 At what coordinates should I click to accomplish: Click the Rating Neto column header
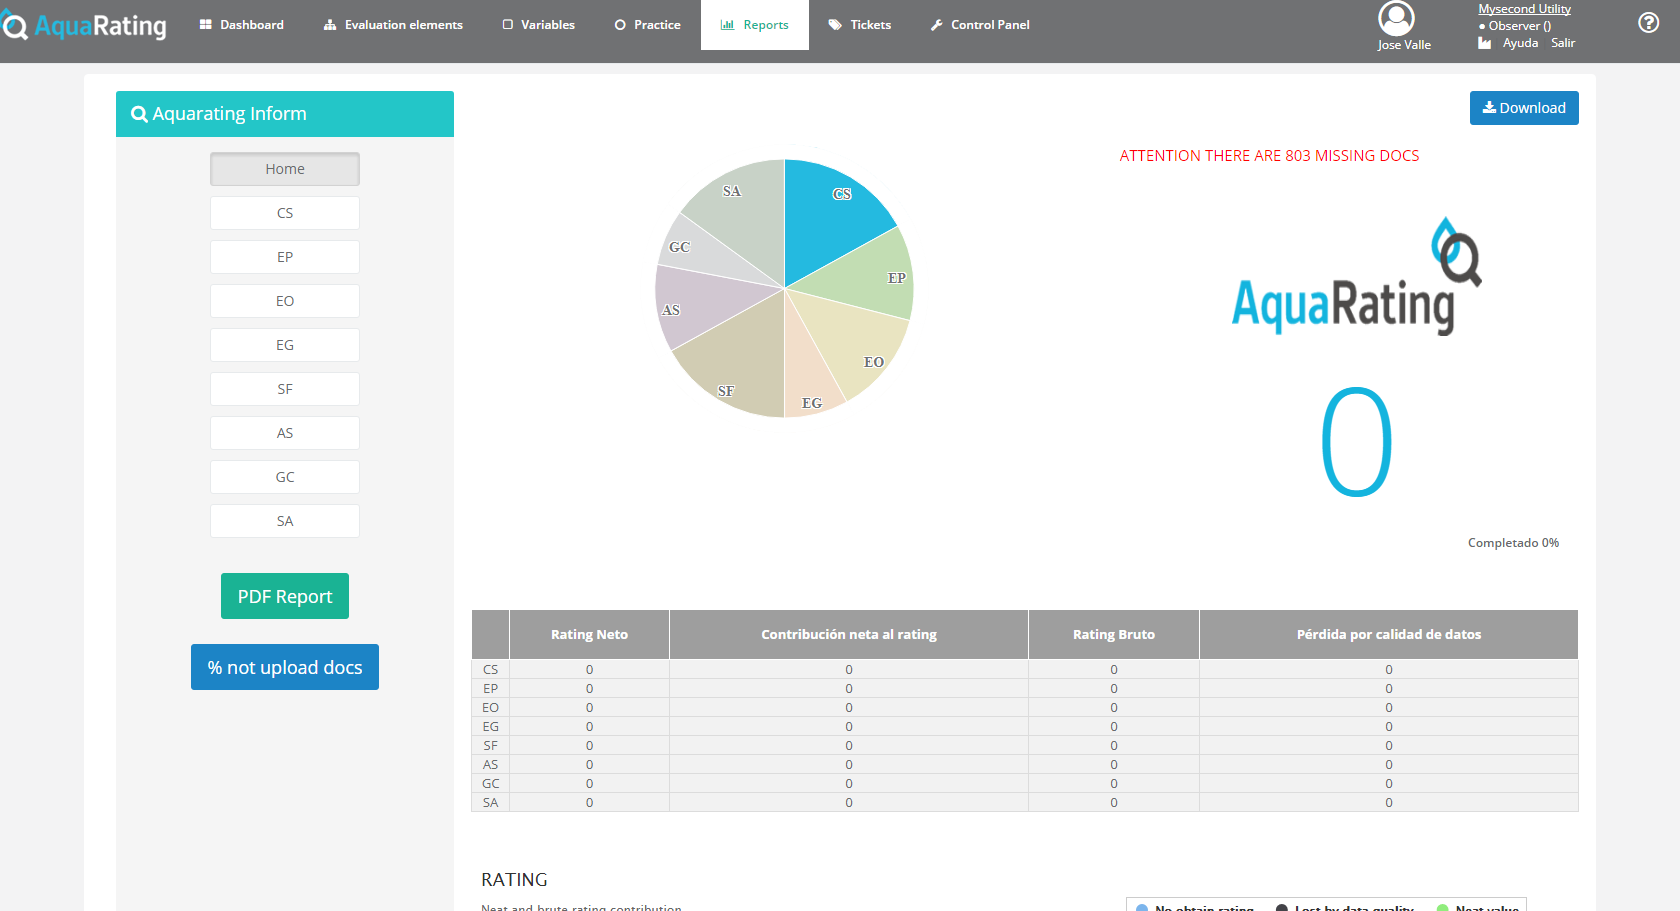coord(589,634)
